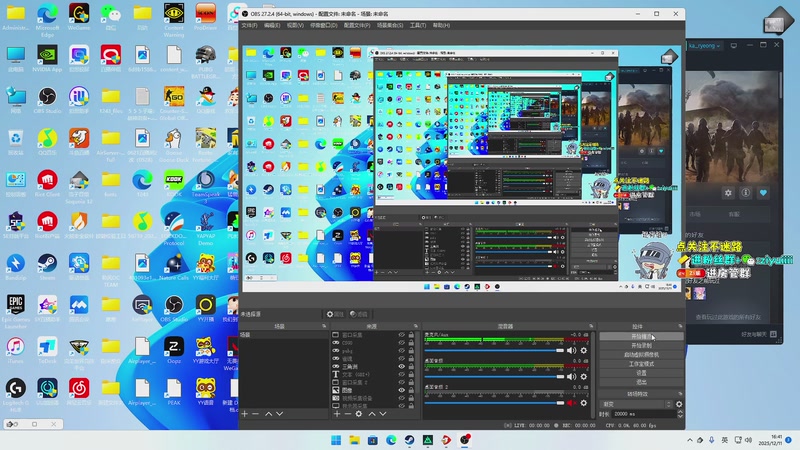Image resolution: width=800 pixels, height=450 pixels.
Task: Open 设置 settings button in controls
Action: click(x=641, y=373)
